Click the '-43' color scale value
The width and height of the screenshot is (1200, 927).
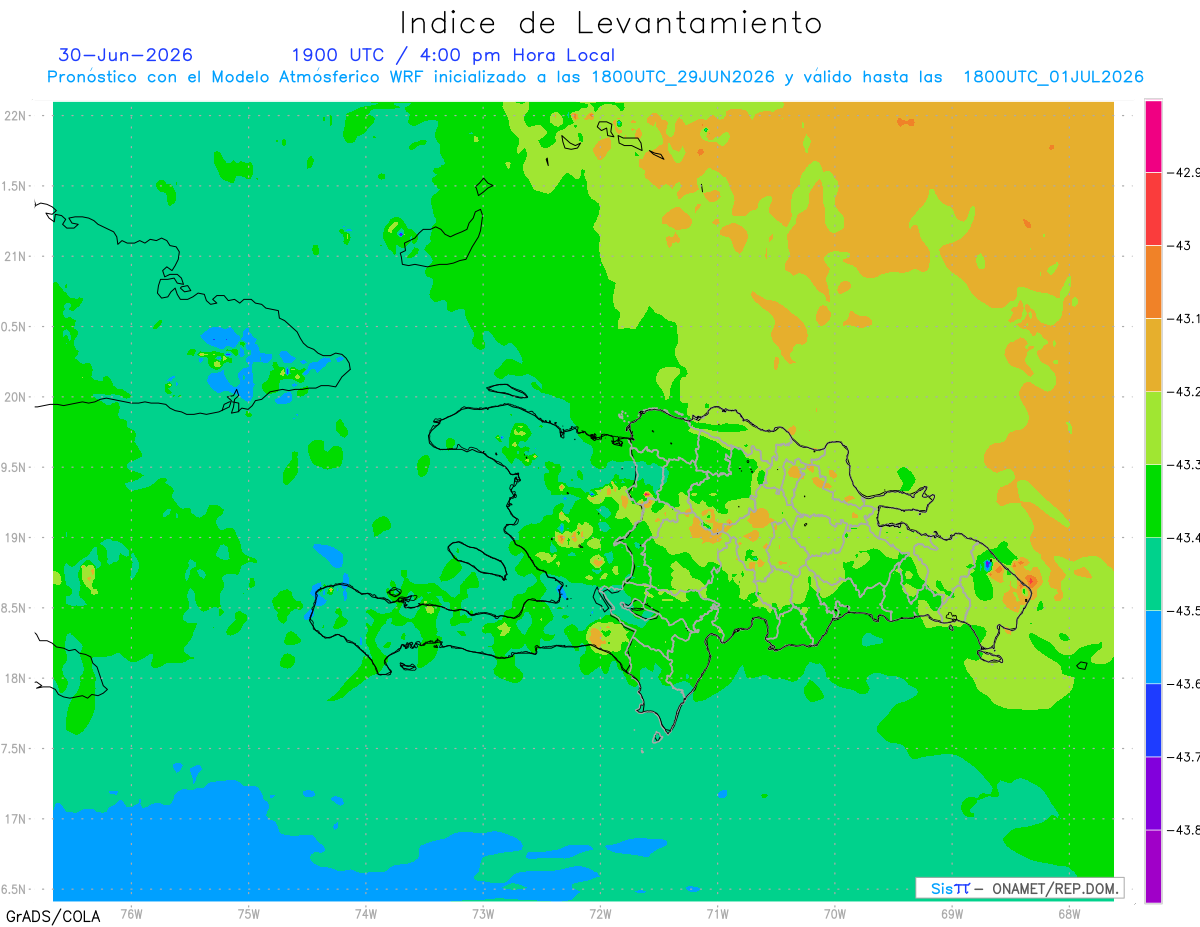coord(1179,246)
